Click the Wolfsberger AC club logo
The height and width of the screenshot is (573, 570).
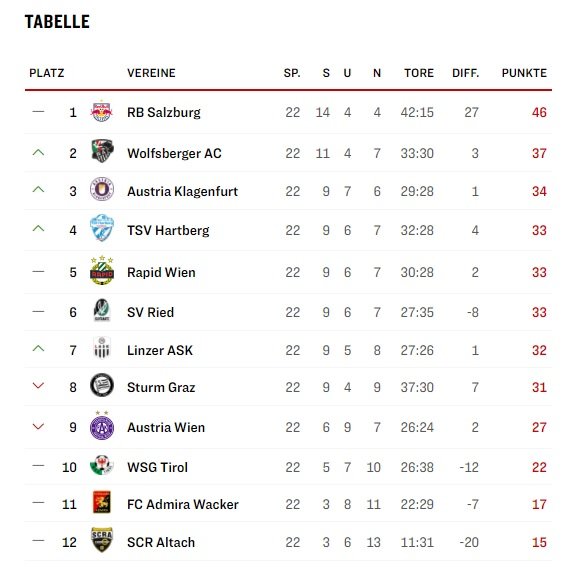pyautogui.click(x=102, y=151)
